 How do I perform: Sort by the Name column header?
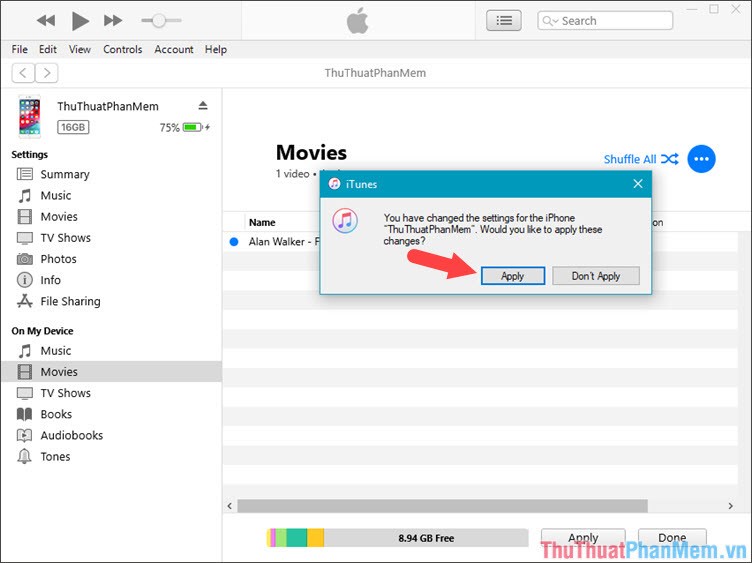[262, 222]
